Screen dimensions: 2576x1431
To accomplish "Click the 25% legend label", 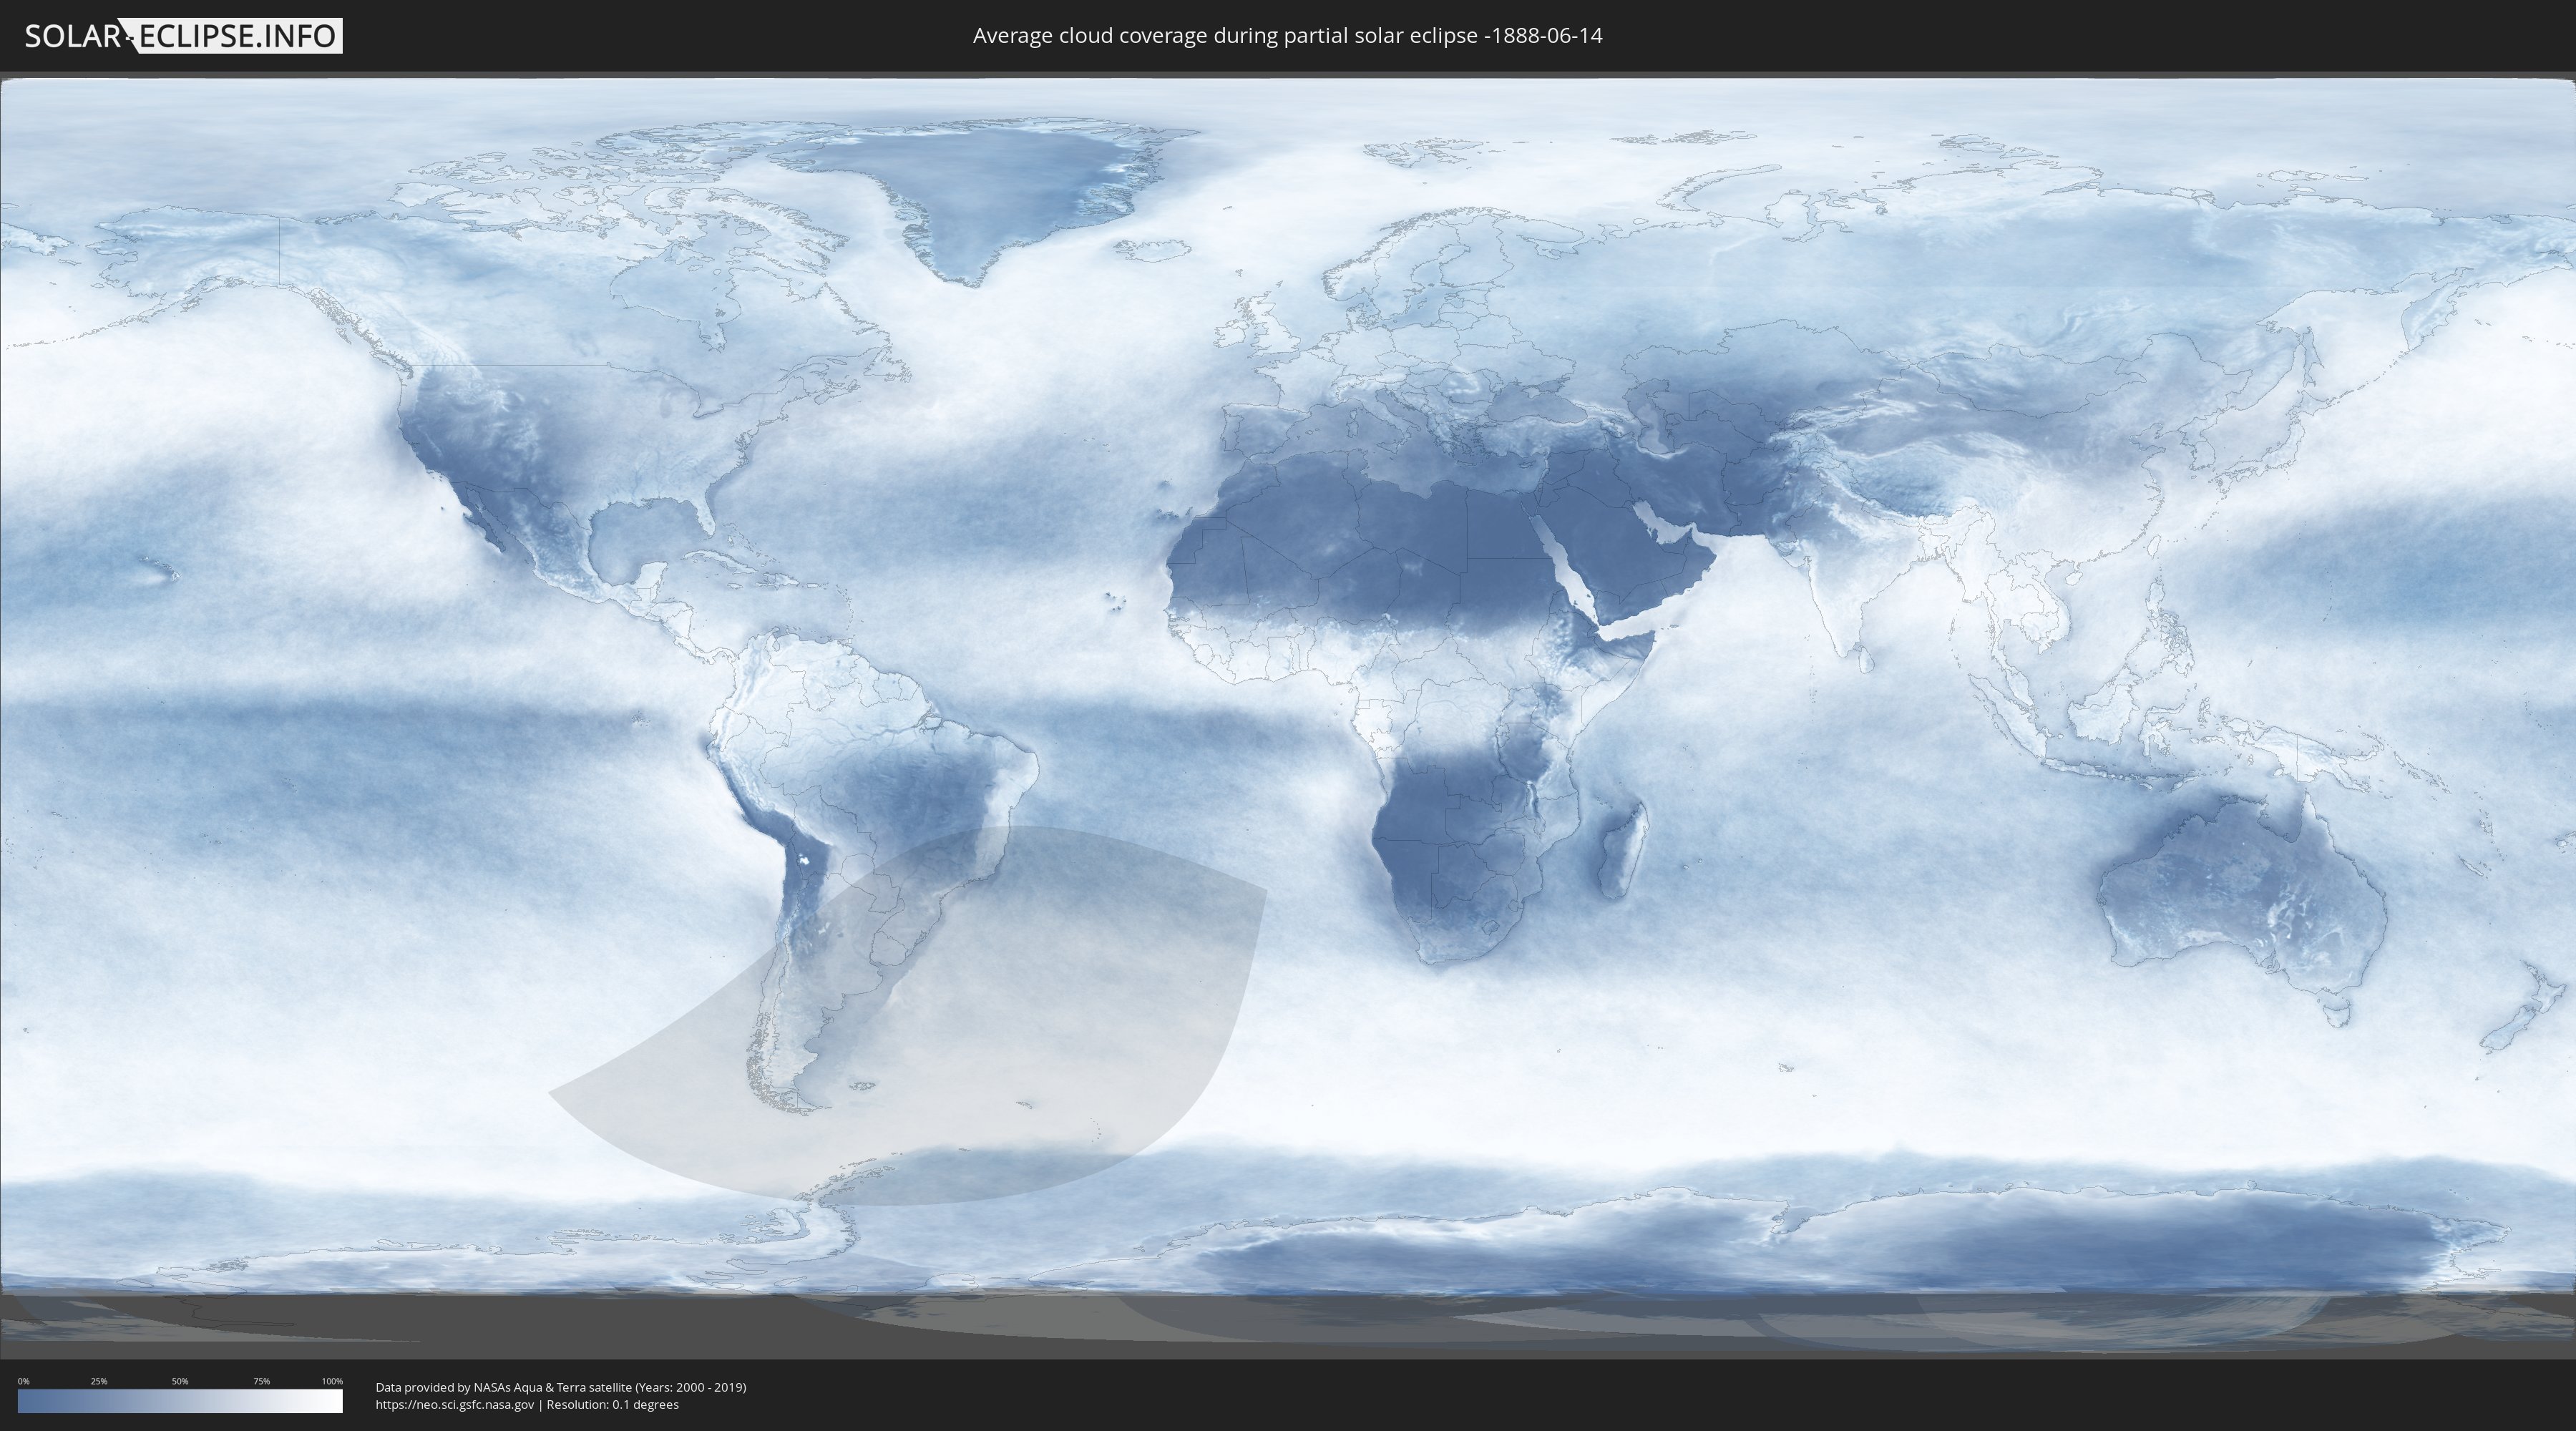I will click(99, 1381).
